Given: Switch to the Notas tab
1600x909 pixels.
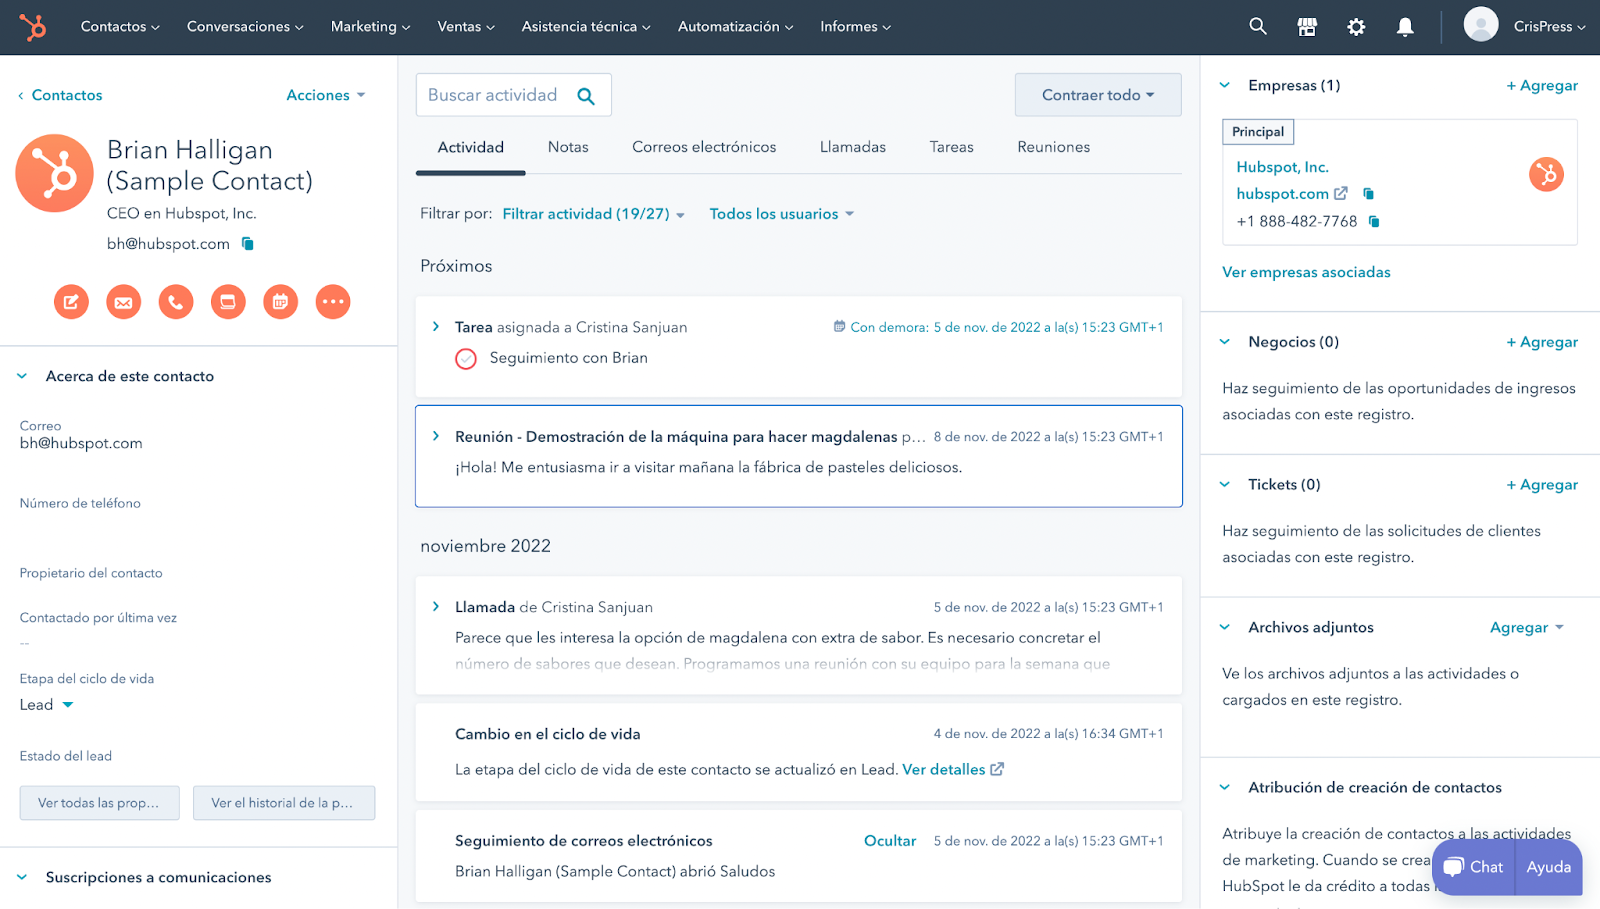Looking at the screenshot, I should coord(568,147).
